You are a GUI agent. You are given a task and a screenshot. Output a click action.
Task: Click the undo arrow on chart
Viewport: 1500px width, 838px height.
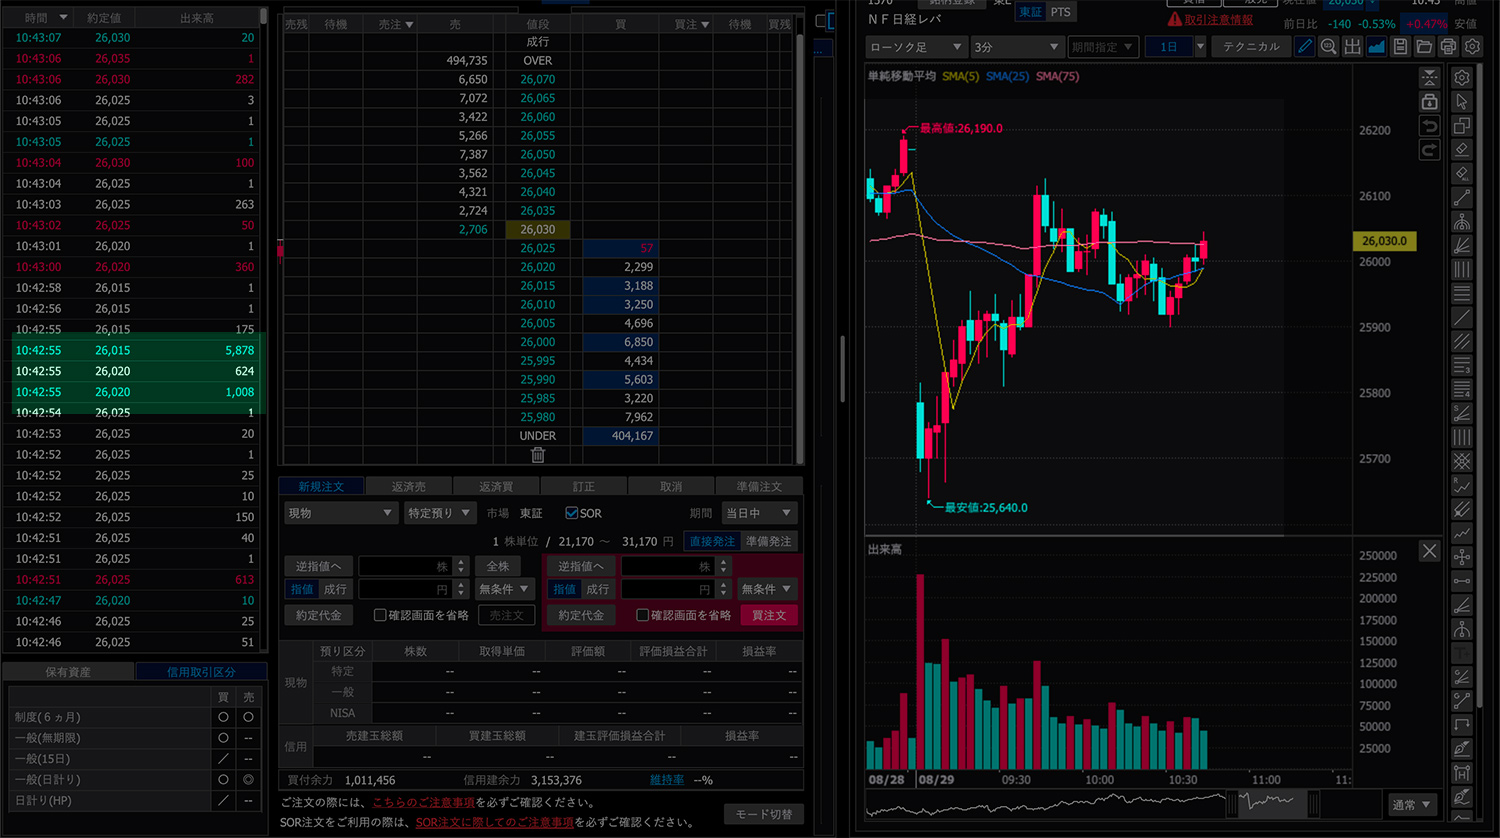[1429, 126]
